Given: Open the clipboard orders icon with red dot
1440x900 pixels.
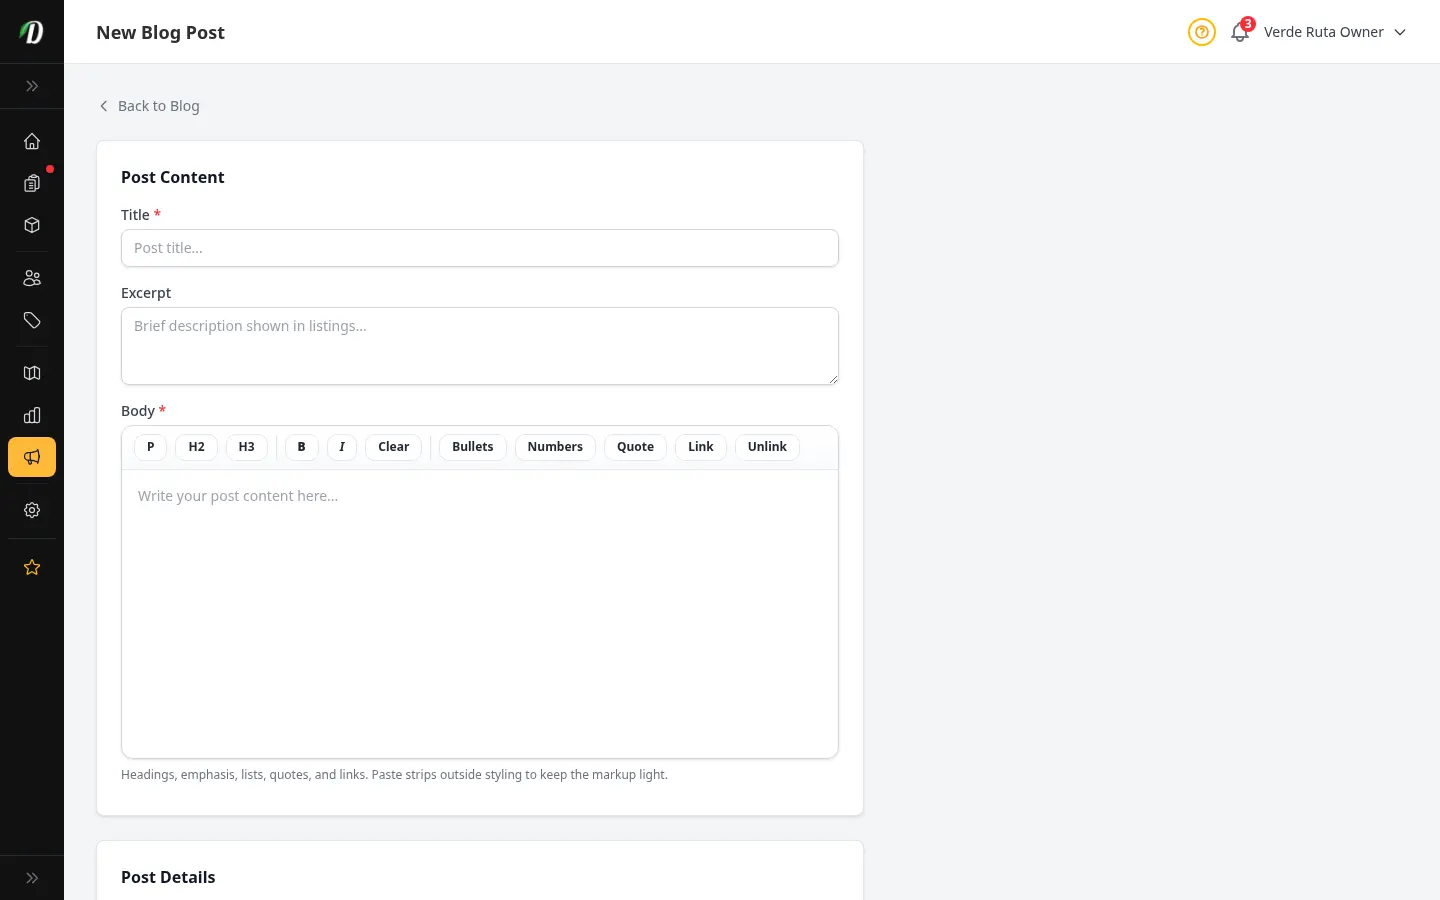Looking at the screenshot, I should click(32, 183).
